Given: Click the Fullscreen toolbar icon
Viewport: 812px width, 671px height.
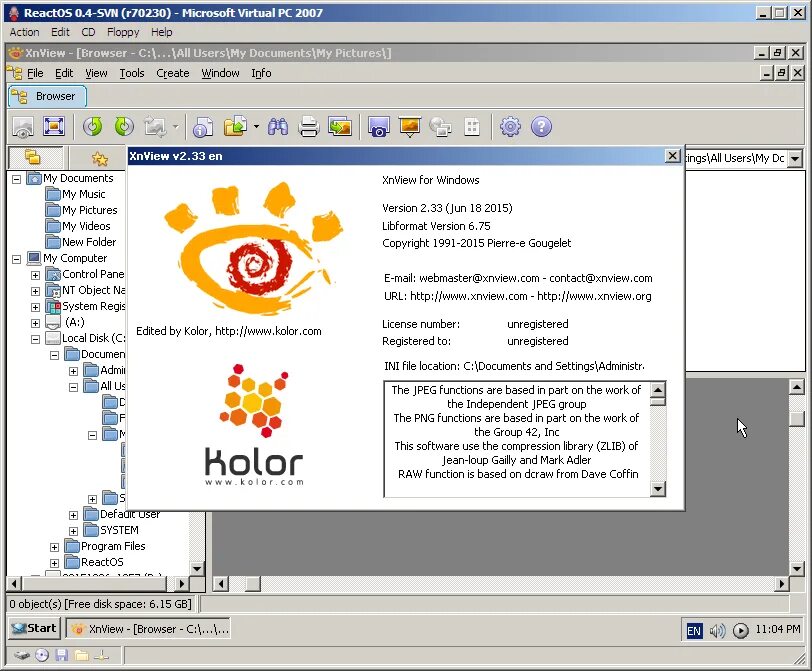Looking at the screenshot, I should (x=54, y=127).
